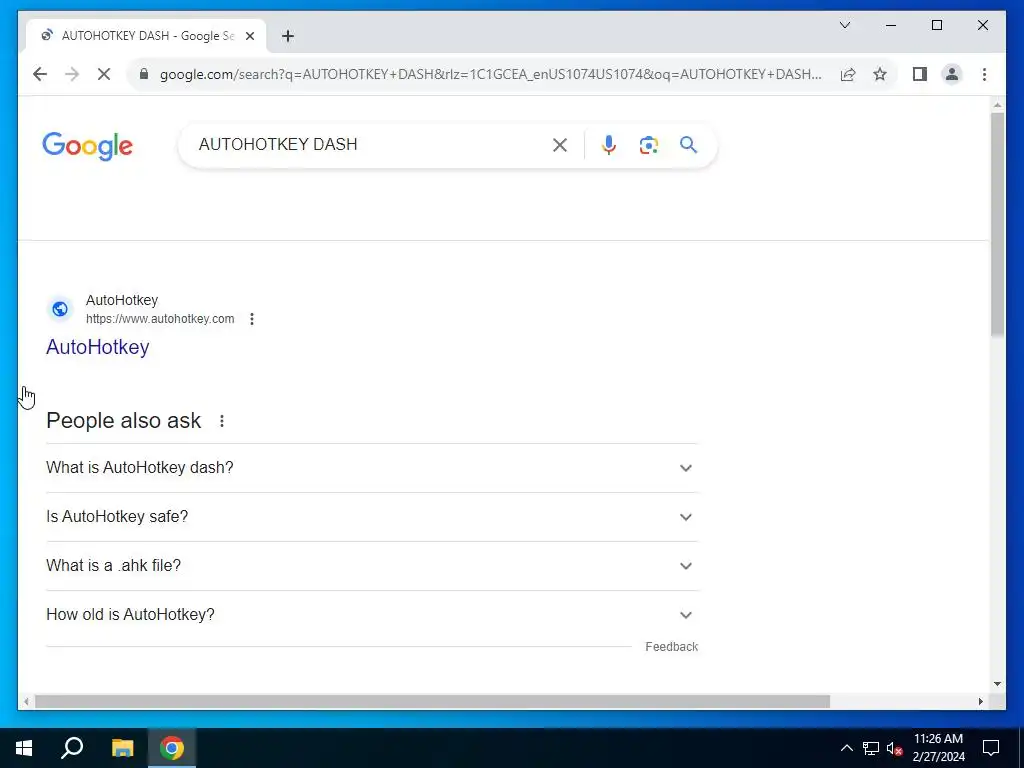
Task: Expand "How old is AutoHotkey?" question
Action: 372,615
